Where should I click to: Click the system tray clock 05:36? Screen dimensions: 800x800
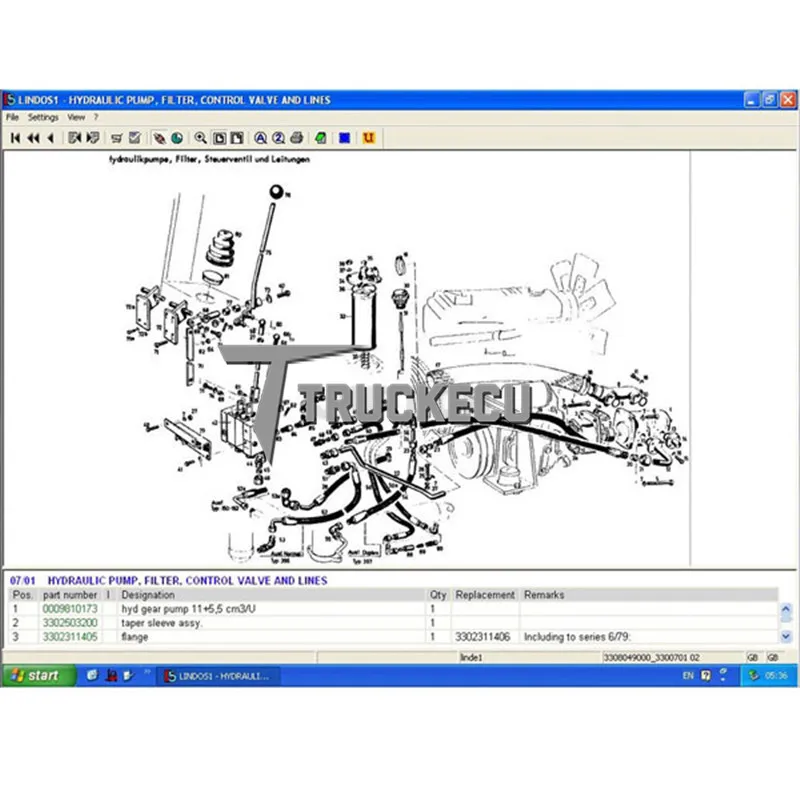click(776, 676)
